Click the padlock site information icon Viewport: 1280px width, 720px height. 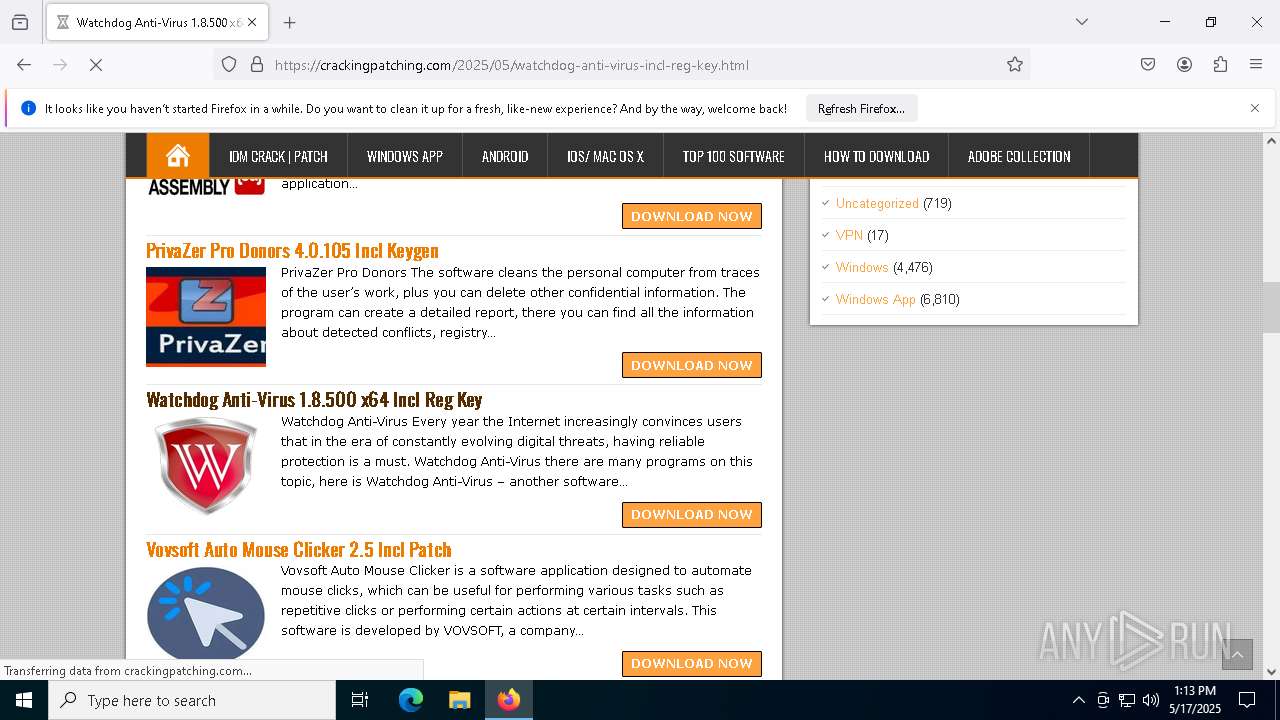(257, 65)
